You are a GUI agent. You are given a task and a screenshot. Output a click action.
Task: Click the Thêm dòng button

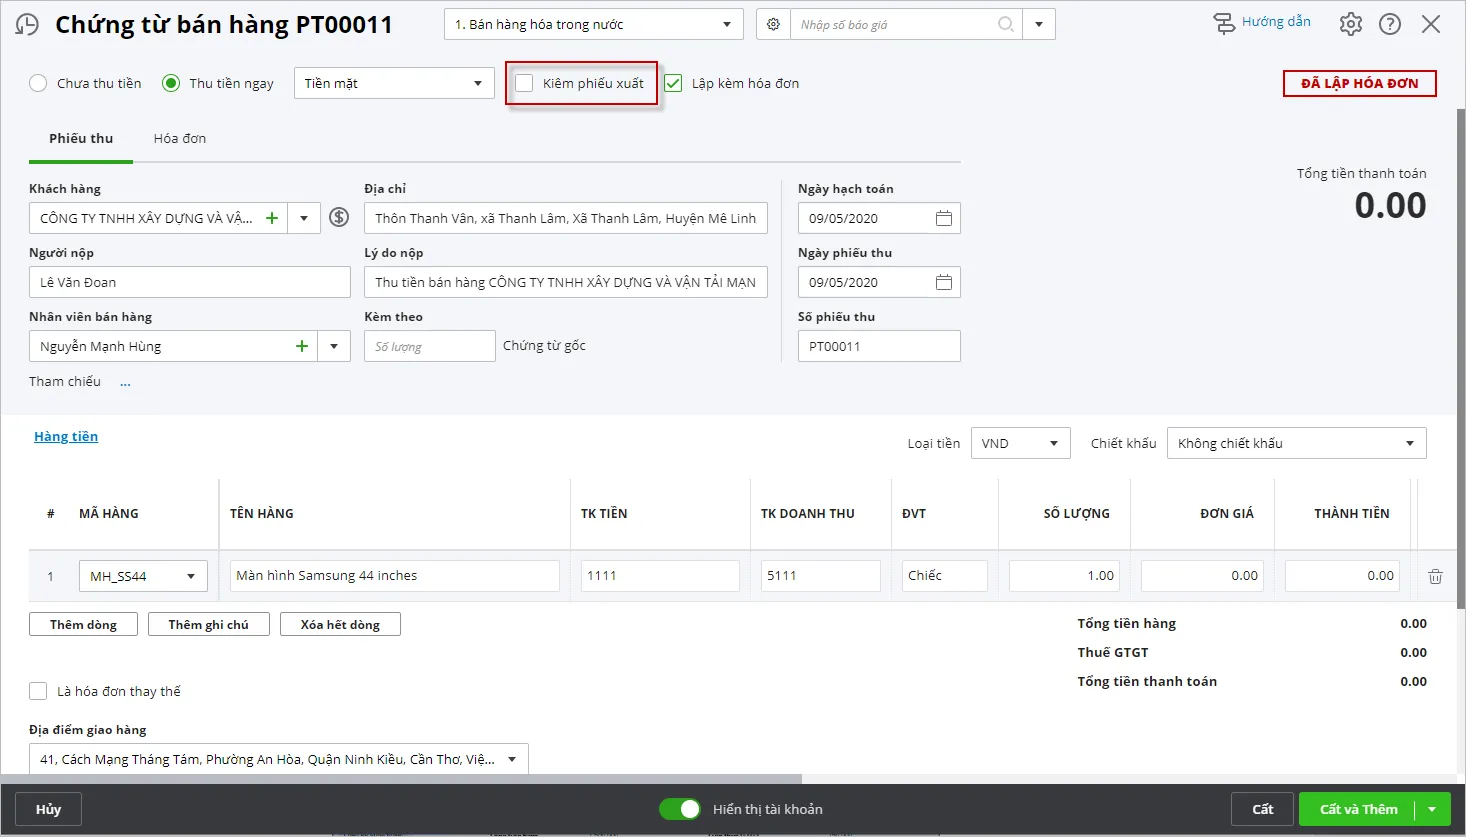[83, 625]
